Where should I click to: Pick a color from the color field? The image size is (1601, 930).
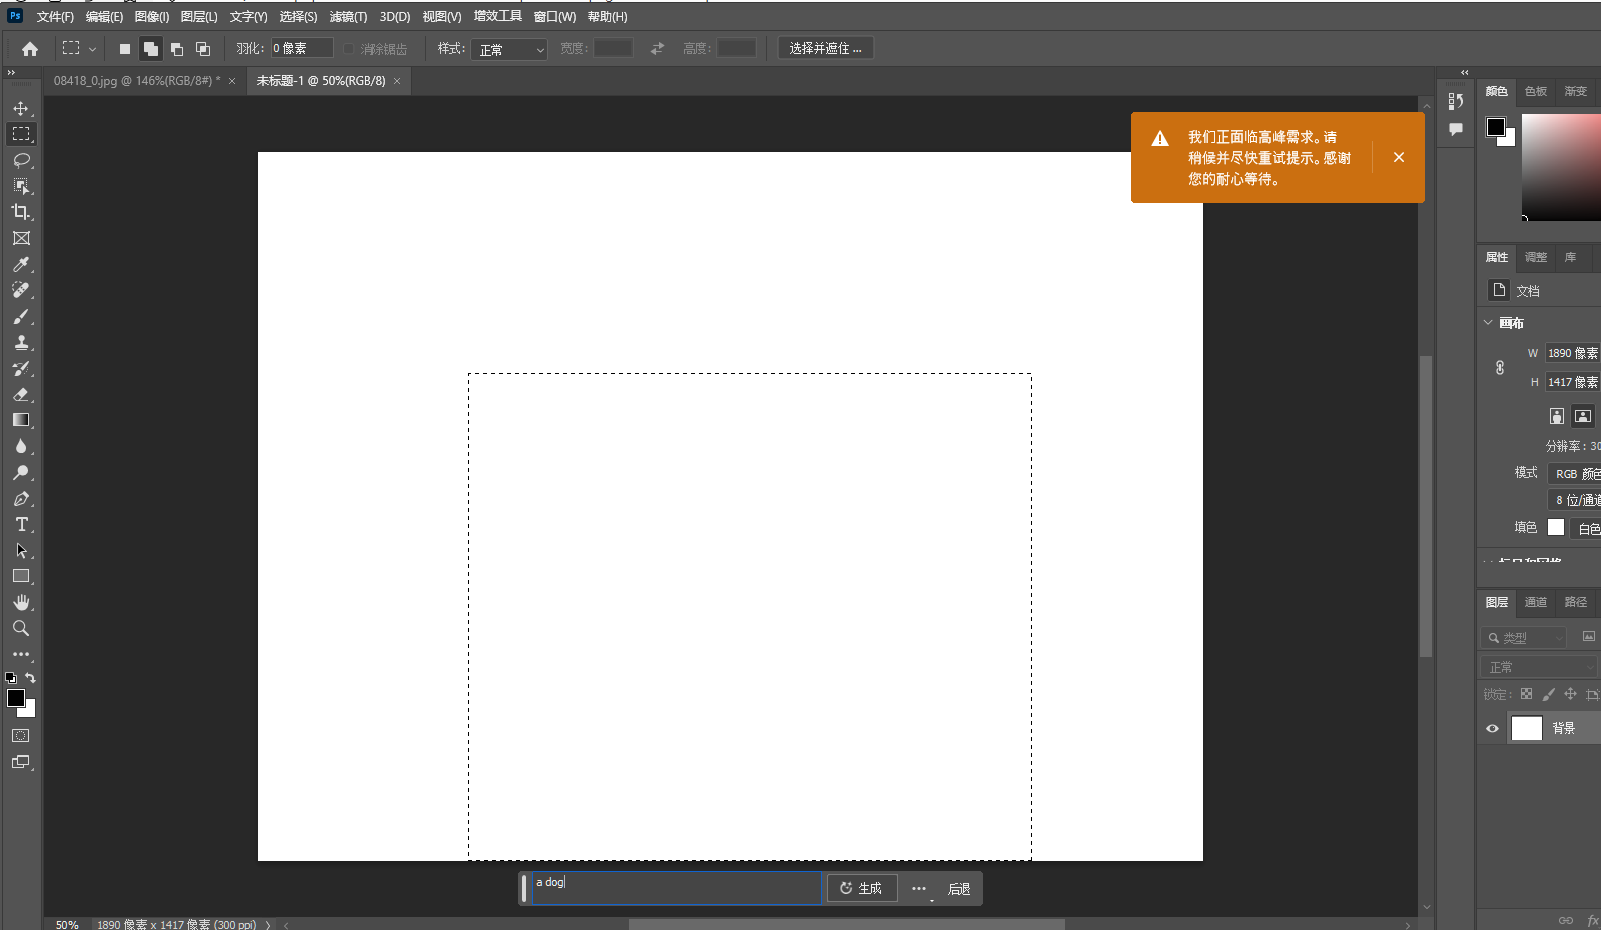click(1561, 167)
